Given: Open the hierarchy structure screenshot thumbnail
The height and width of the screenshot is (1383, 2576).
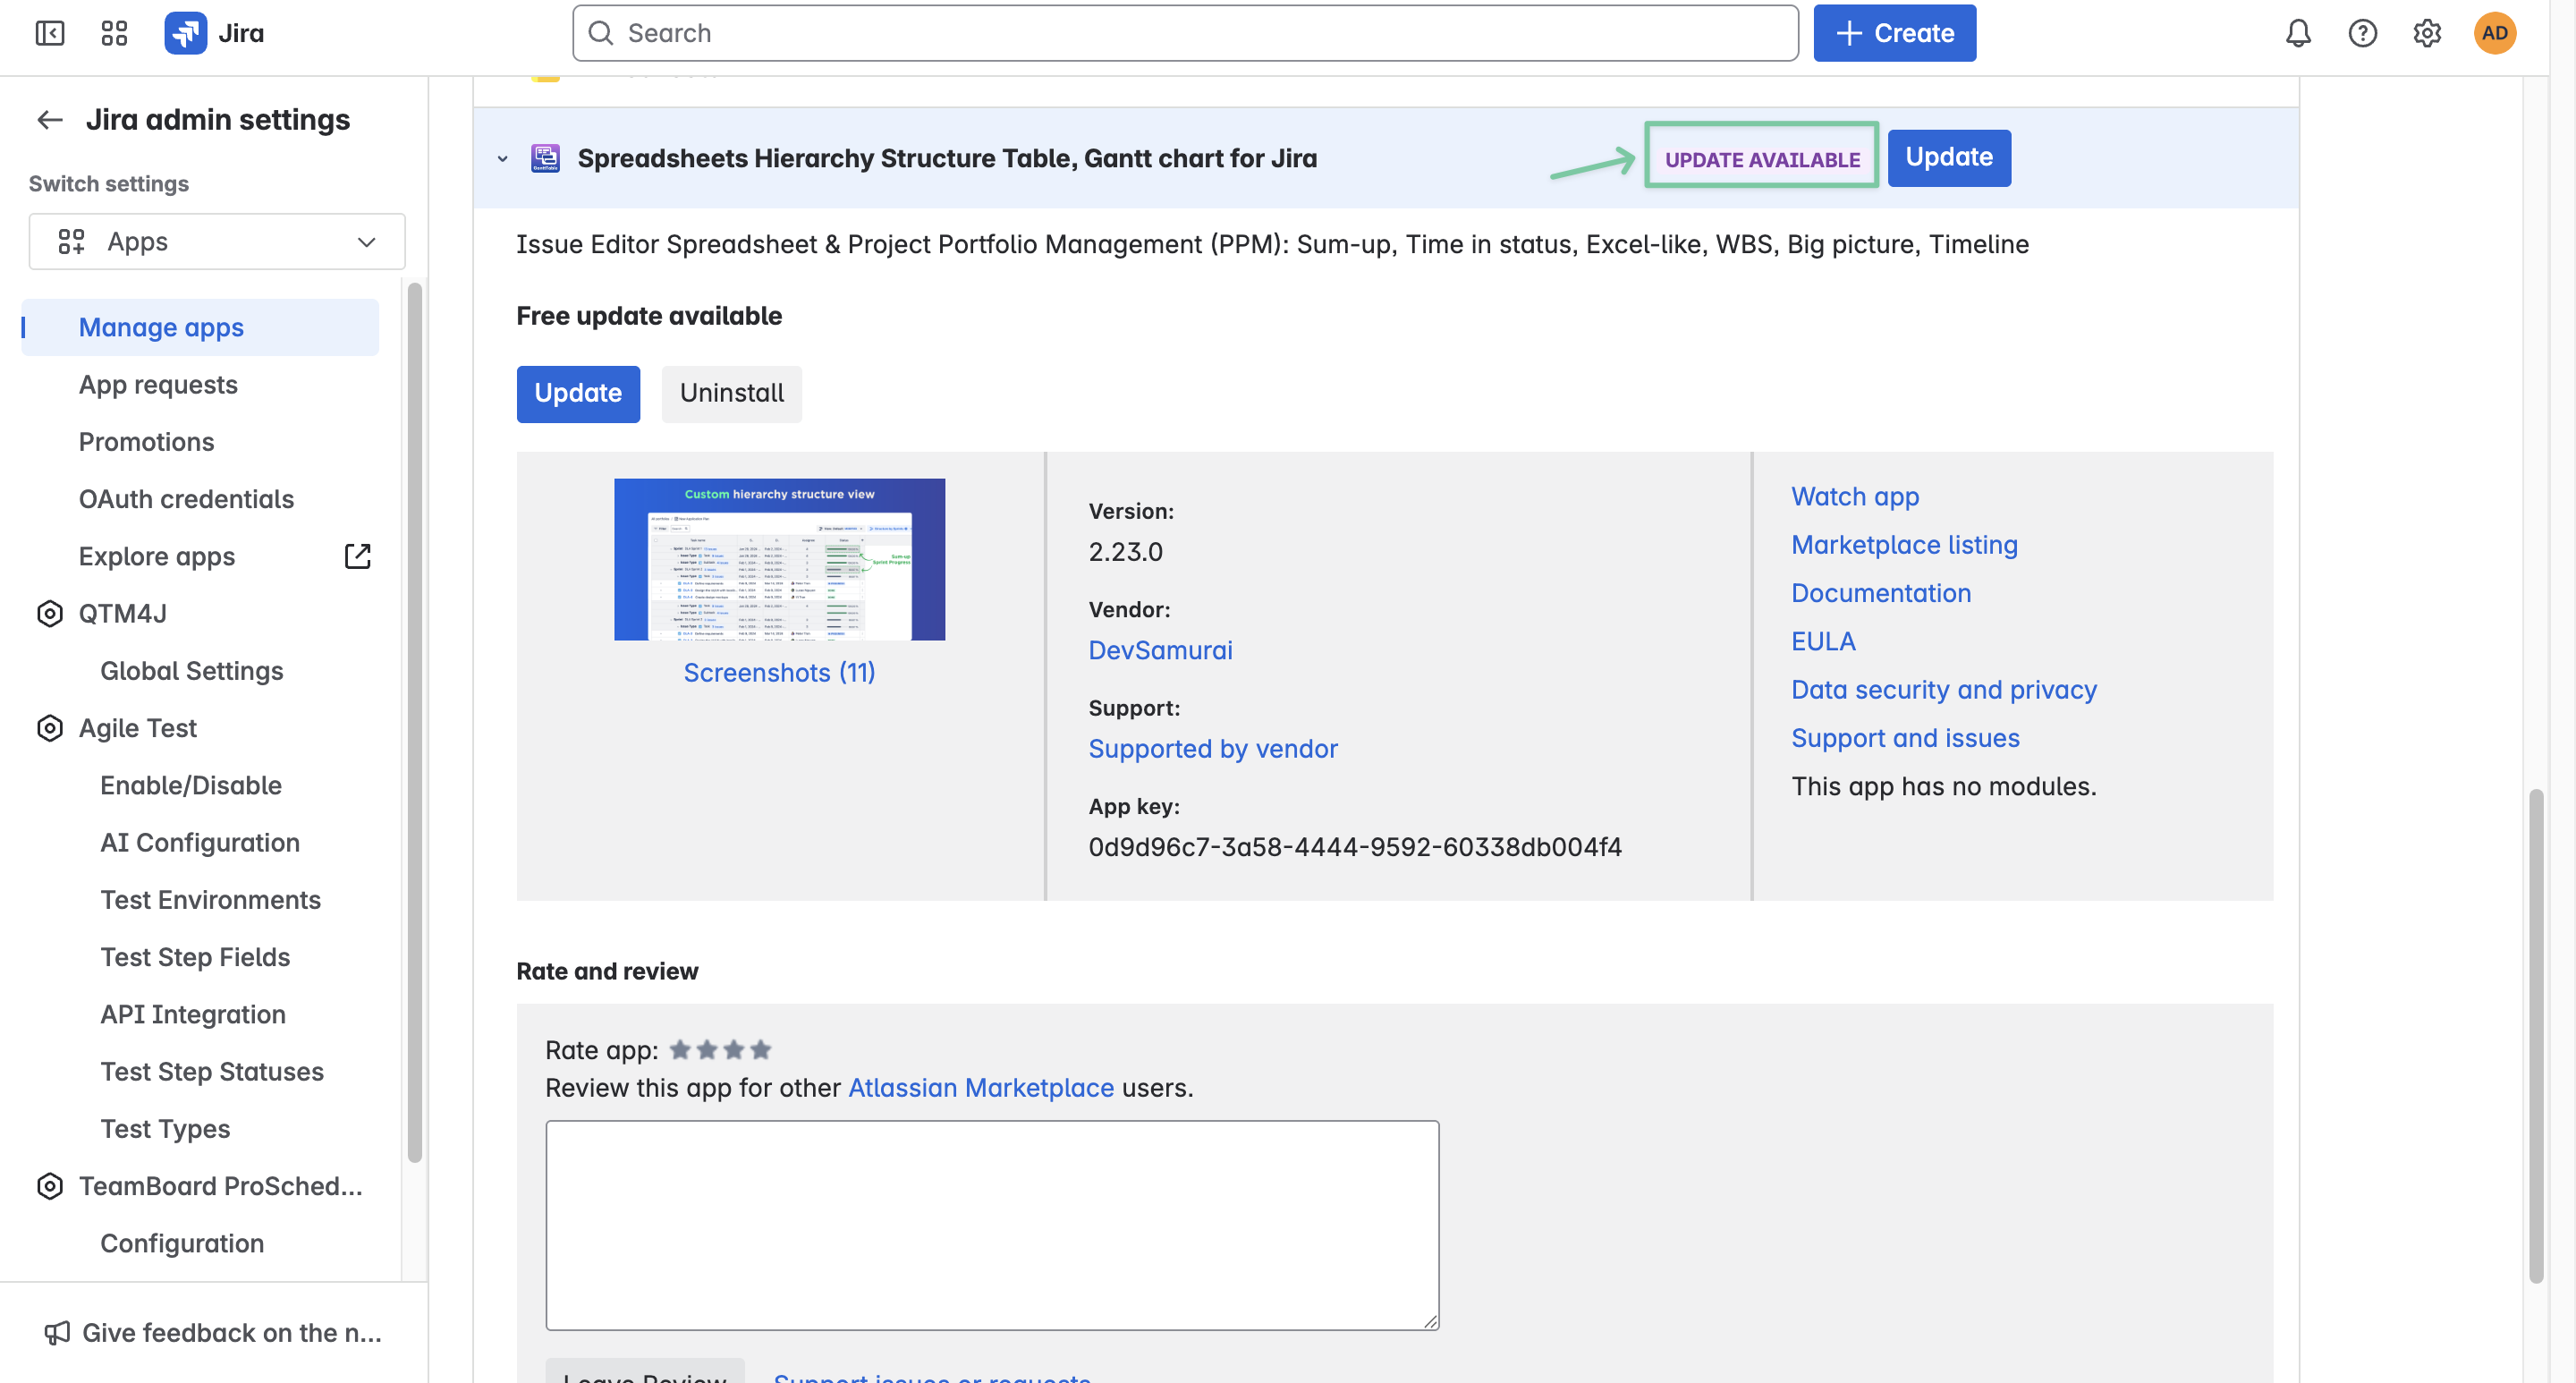Looking at the screenshot, I should click(779, 559).
